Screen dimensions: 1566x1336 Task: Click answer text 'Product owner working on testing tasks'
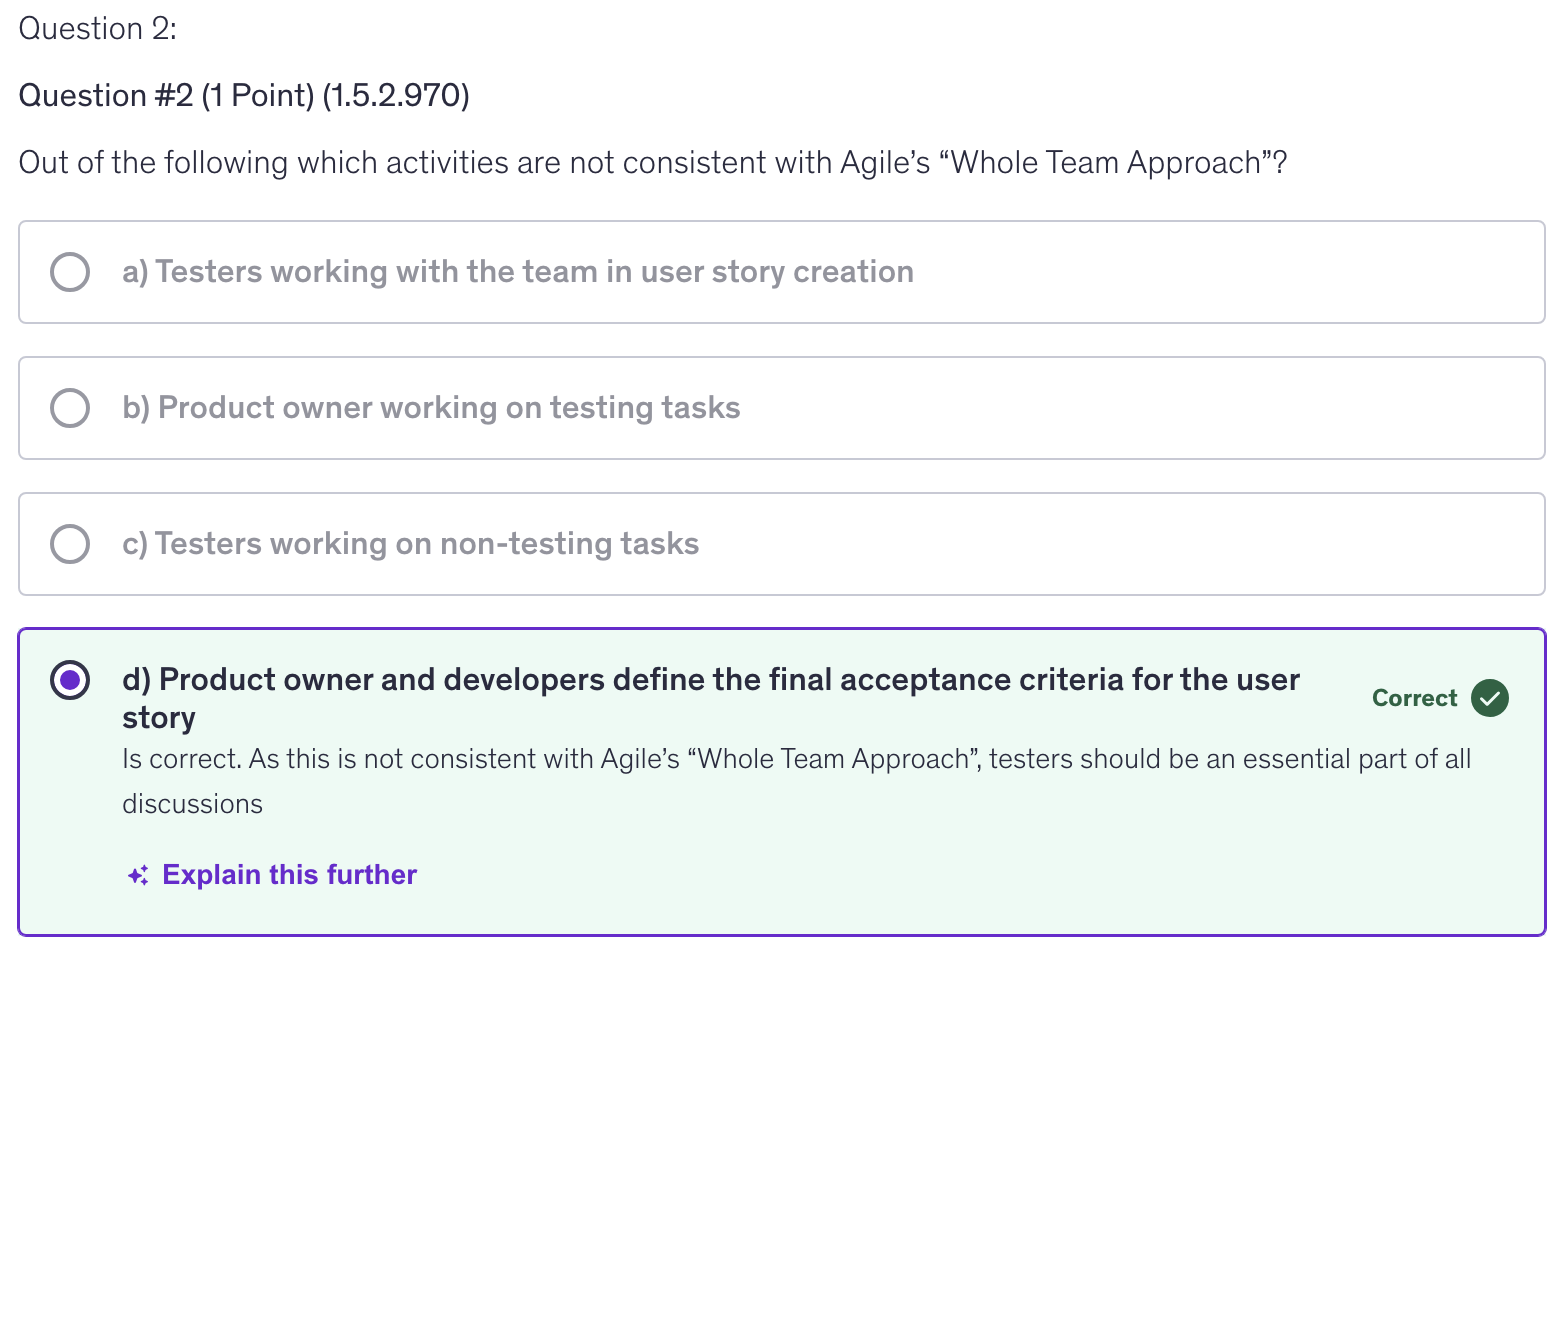tap(431, 408)
